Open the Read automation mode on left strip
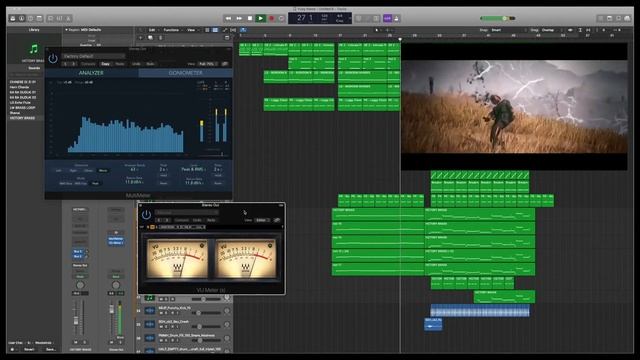The height and width of the screenshot is (360, 640). [x=80, y=276]
